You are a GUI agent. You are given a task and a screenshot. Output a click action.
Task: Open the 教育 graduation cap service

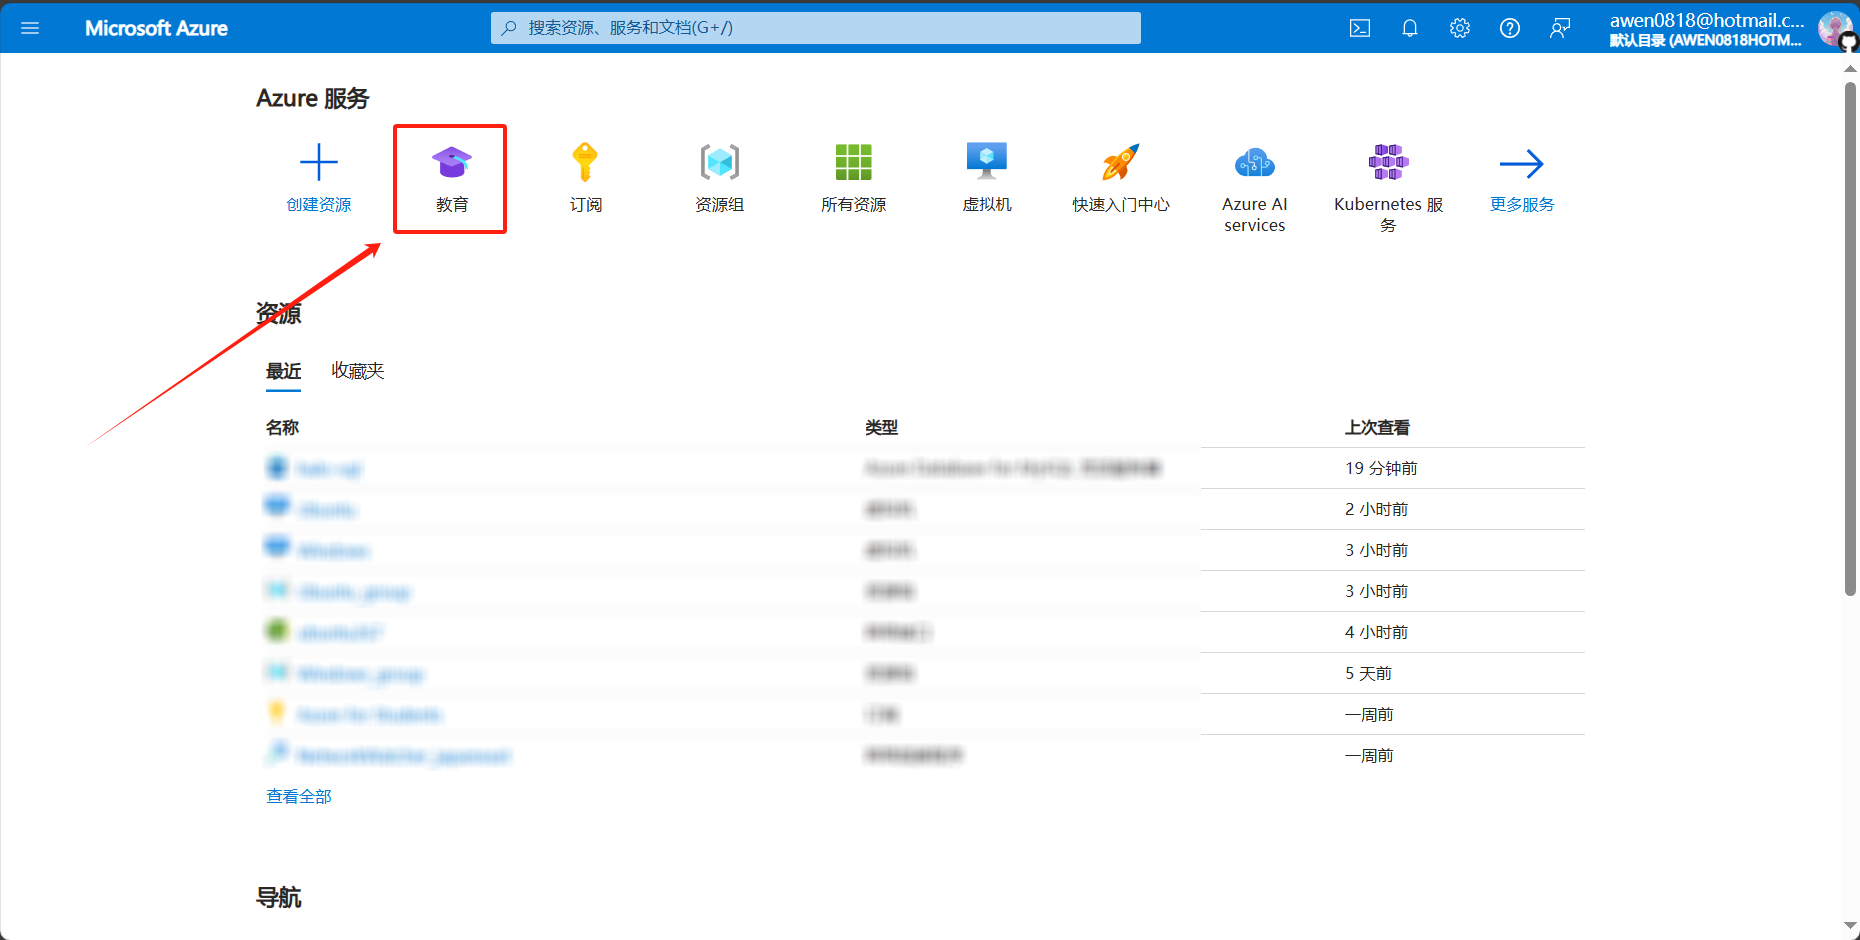(451, 162)
